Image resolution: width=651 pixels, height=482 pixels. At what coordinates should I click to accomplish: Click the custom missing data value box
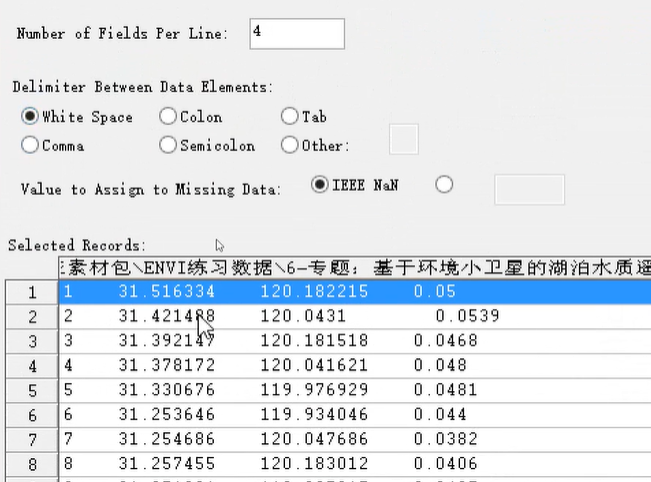[x=529, y=190]
